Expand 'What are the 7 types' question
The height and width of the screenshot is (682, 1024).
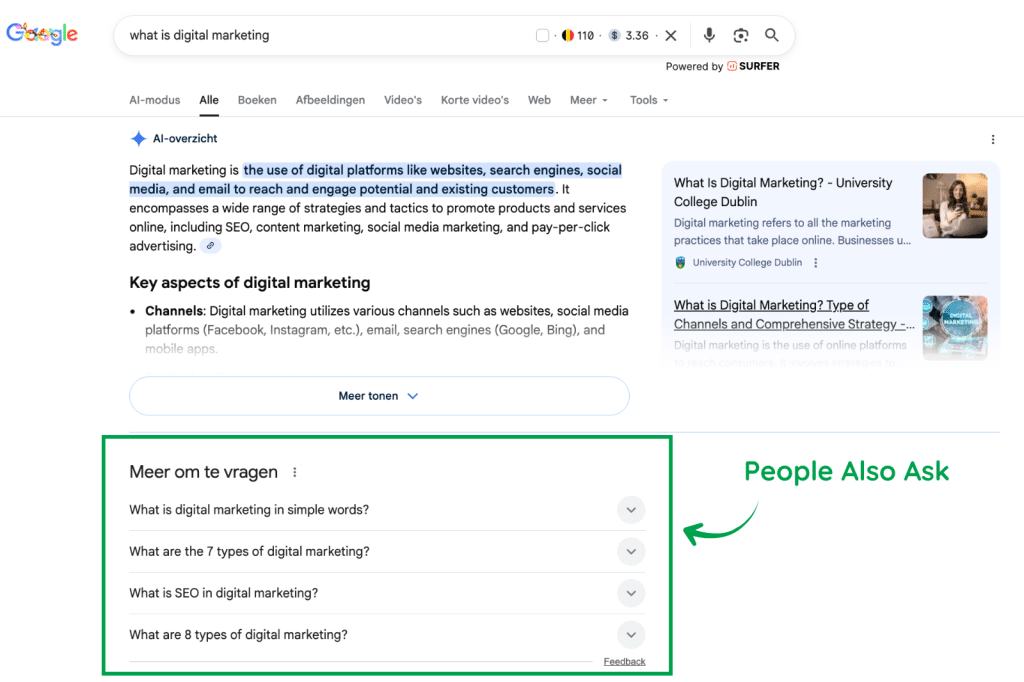[x=630, y=551]
